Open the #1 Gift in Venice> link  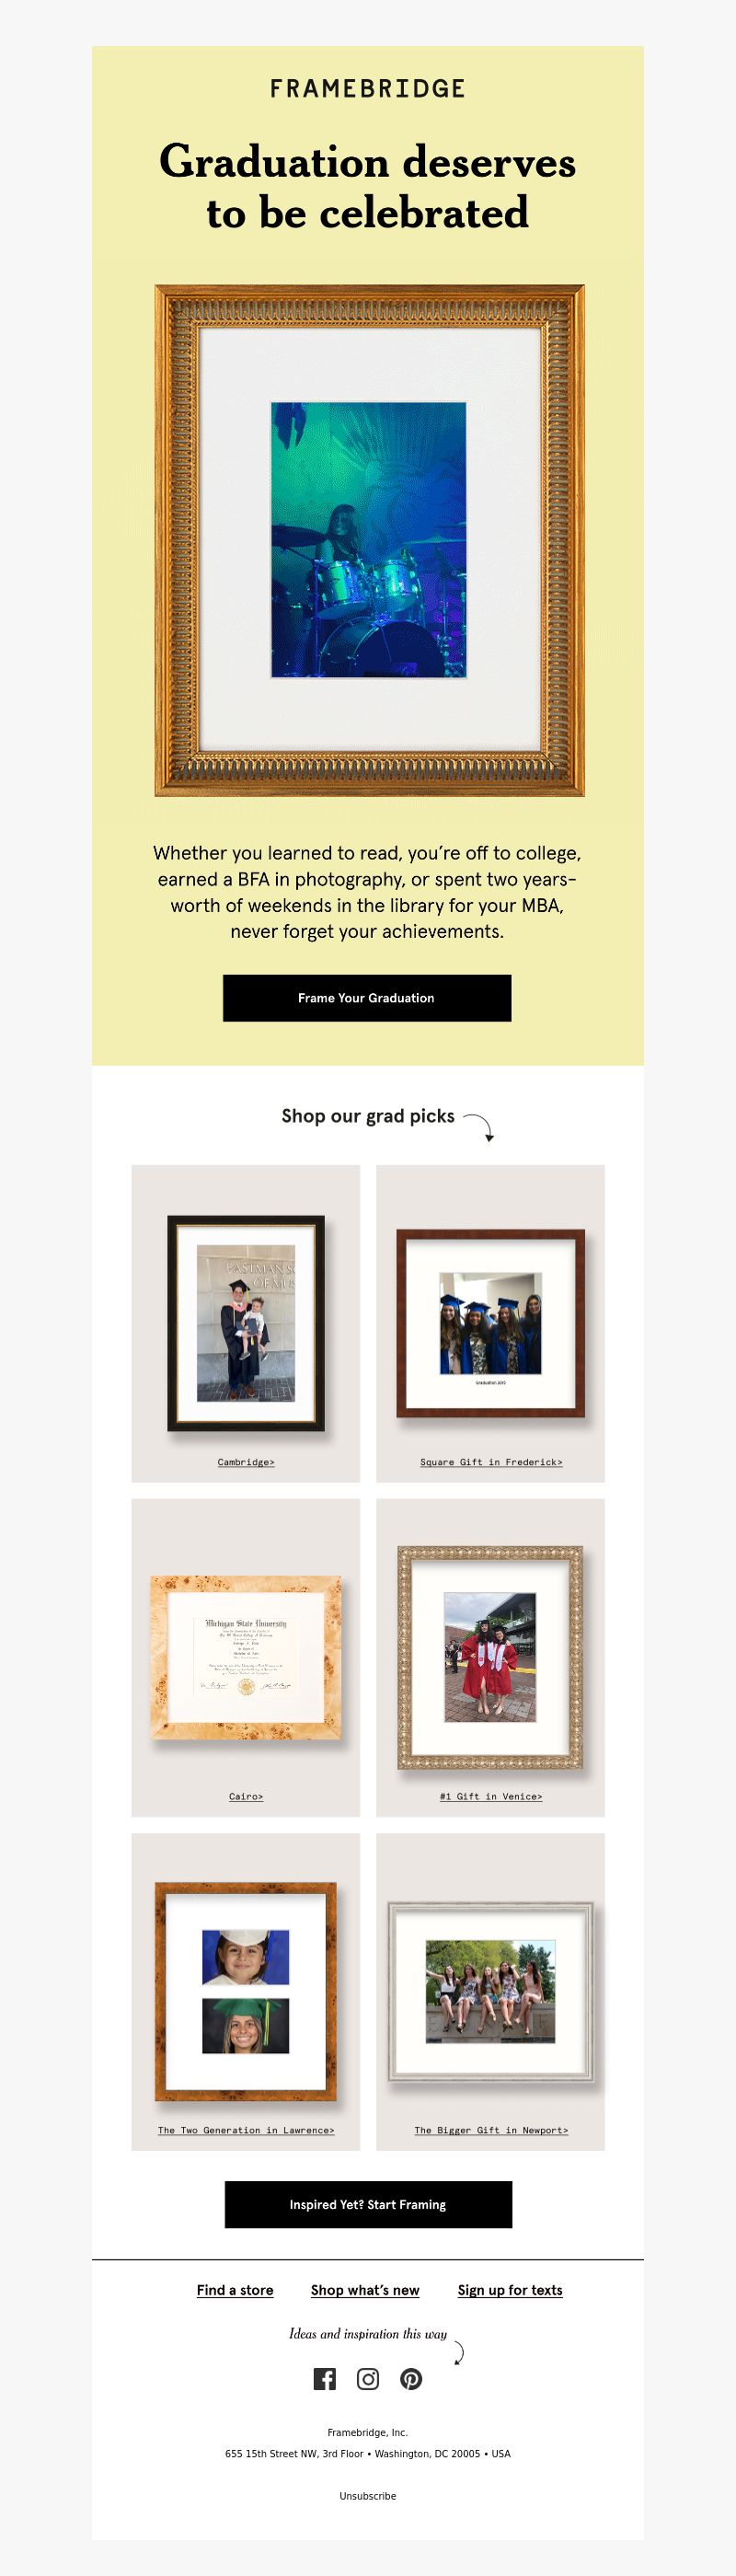(x=491, y=1796)
